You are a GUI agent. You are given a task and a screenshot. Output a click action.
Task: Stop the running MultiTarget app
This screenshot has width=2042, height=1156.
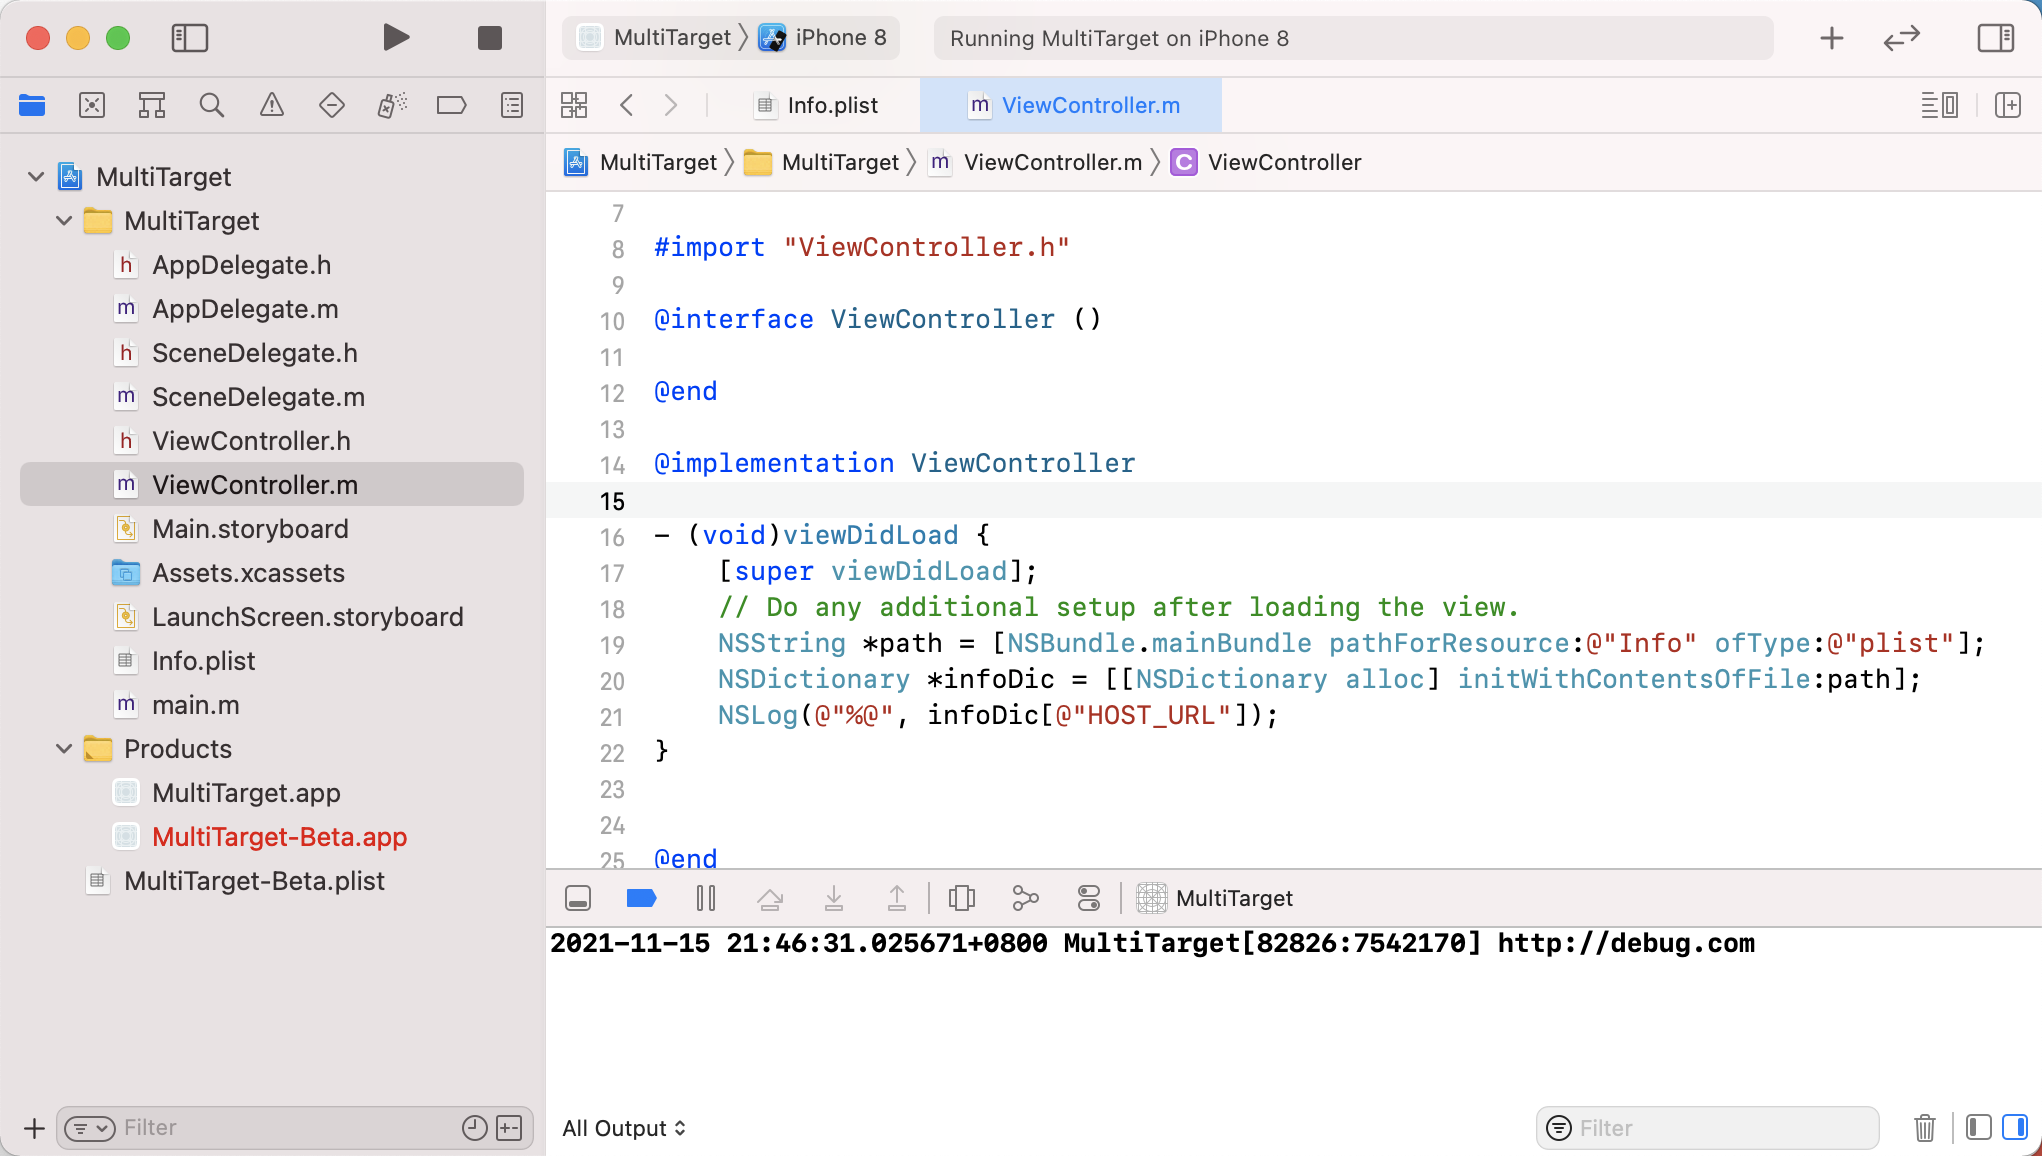489,38
